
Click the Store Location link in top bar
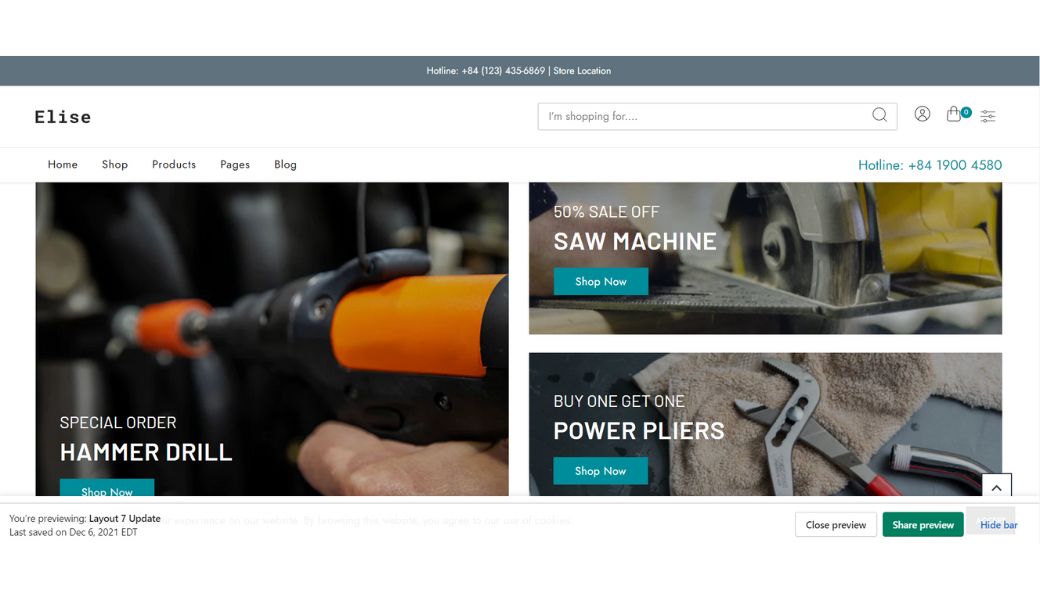point(582,71)
